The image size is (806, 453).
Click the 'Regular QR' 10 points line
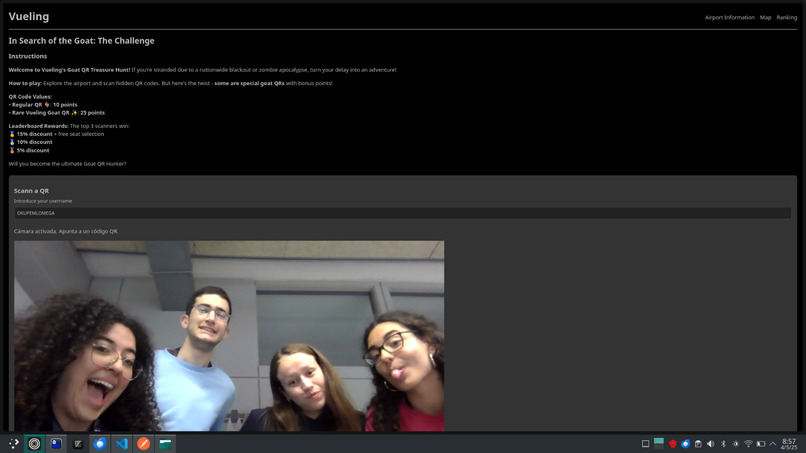coord(43,105)
